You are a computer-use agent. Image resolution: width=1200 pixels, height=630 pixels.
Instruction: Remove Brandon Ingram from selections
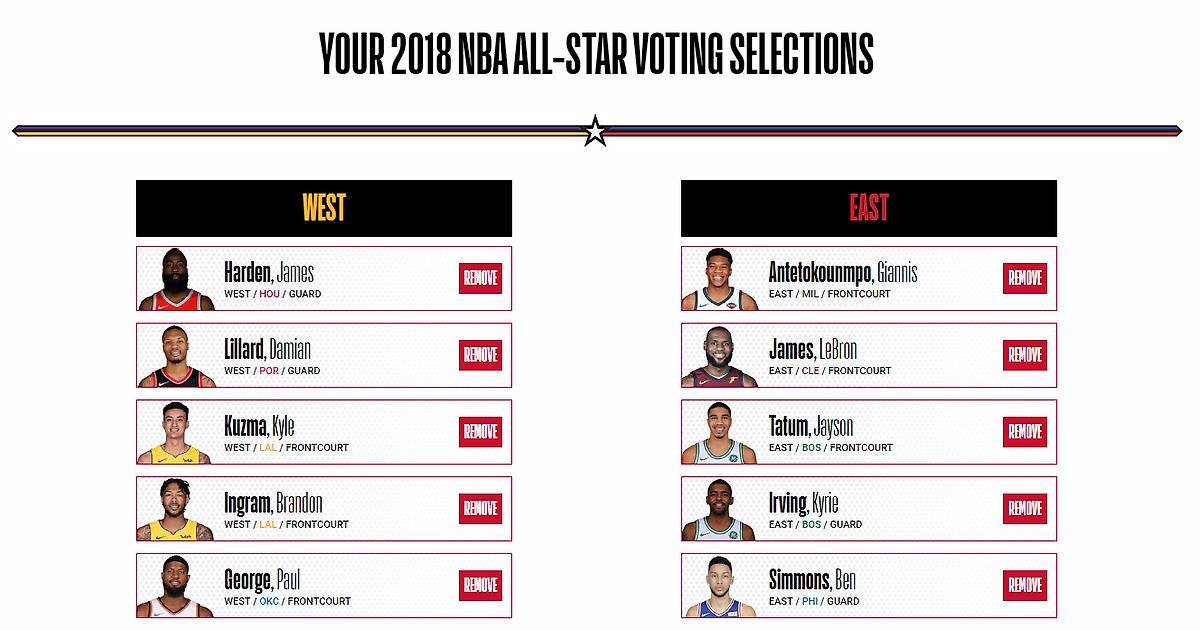[x=480, y=508]
